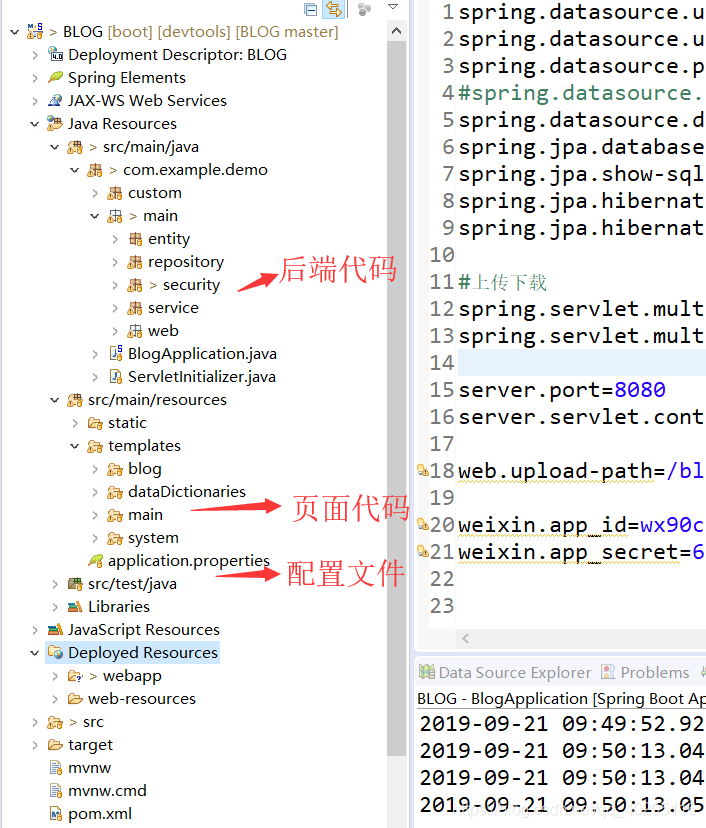Click warning marker on line 20
The image size is (706, 828).
(422, 524)
